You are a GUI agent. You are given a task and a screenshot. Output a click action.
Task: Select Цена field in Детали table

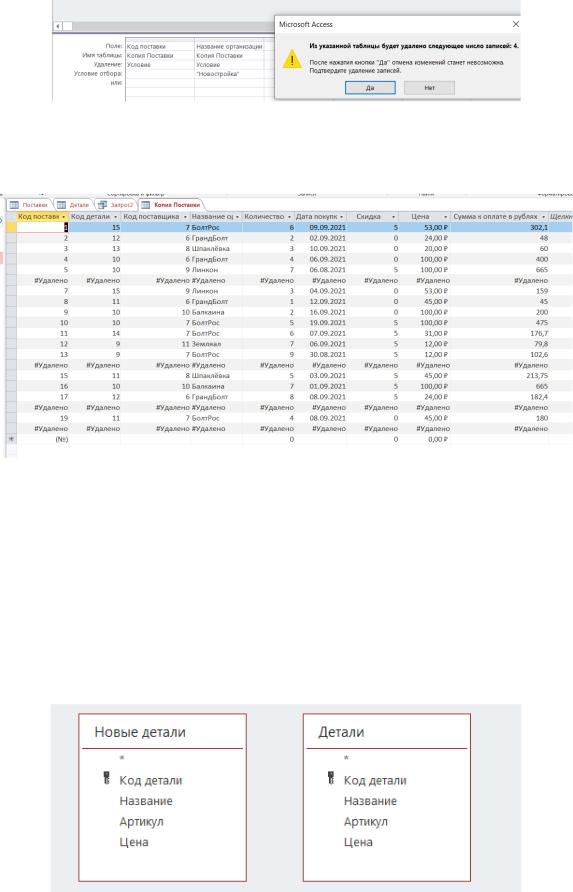pyautogui.click(x=358, y=842)
